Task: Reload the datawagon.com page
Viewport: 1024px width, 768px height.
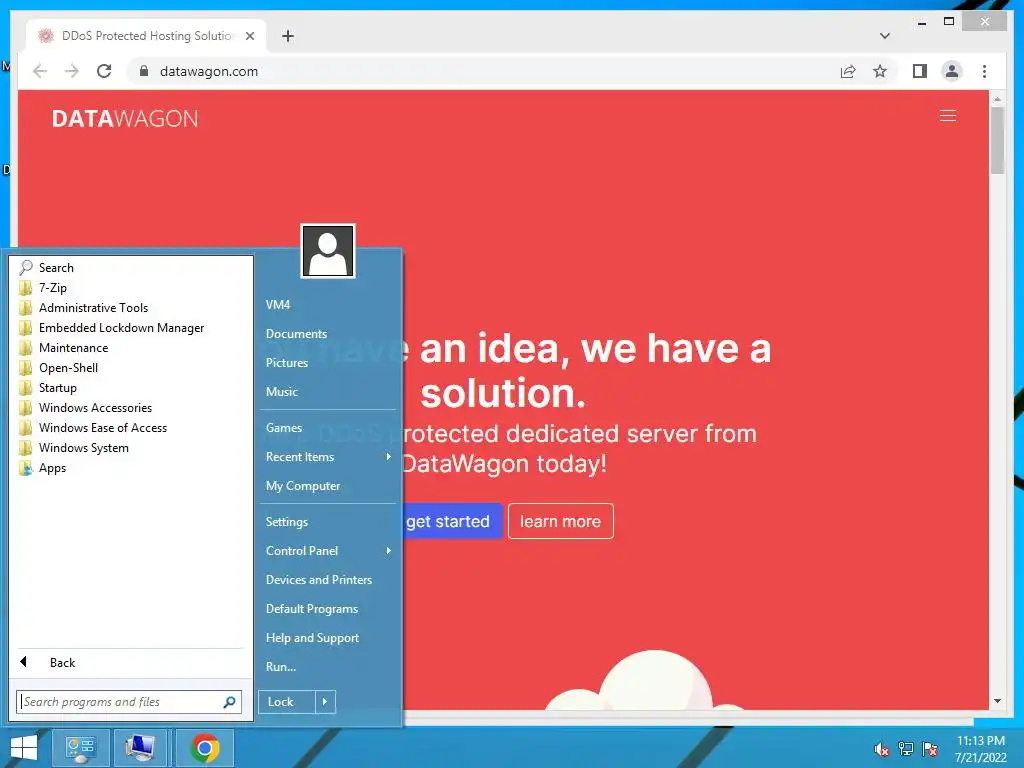Action: pyautogui.click(x=104, y=71)
